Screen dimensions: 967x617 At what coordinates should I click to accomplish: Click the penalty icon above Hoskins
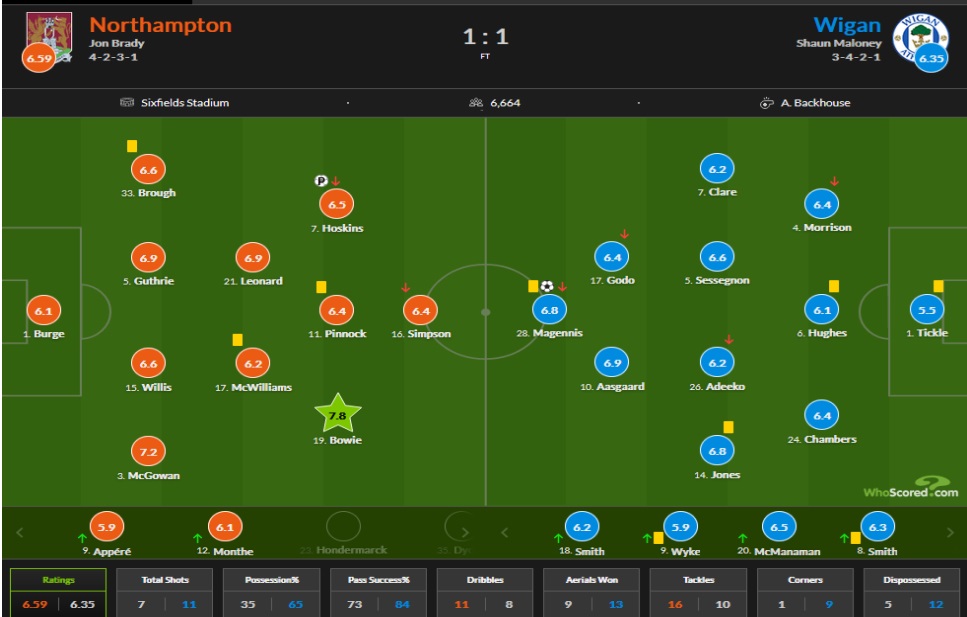click(x=321, y=181)
